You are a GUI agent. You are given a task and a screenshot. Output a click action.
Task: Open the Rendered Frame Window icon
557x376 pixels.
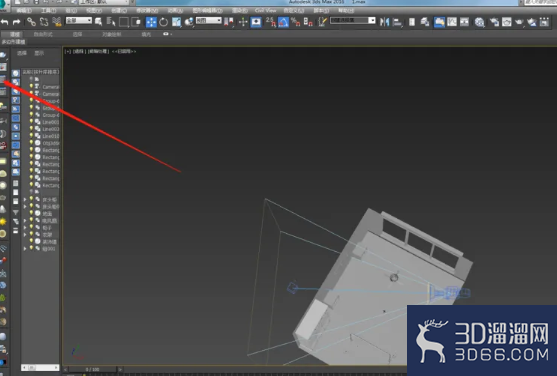[507, 22]
